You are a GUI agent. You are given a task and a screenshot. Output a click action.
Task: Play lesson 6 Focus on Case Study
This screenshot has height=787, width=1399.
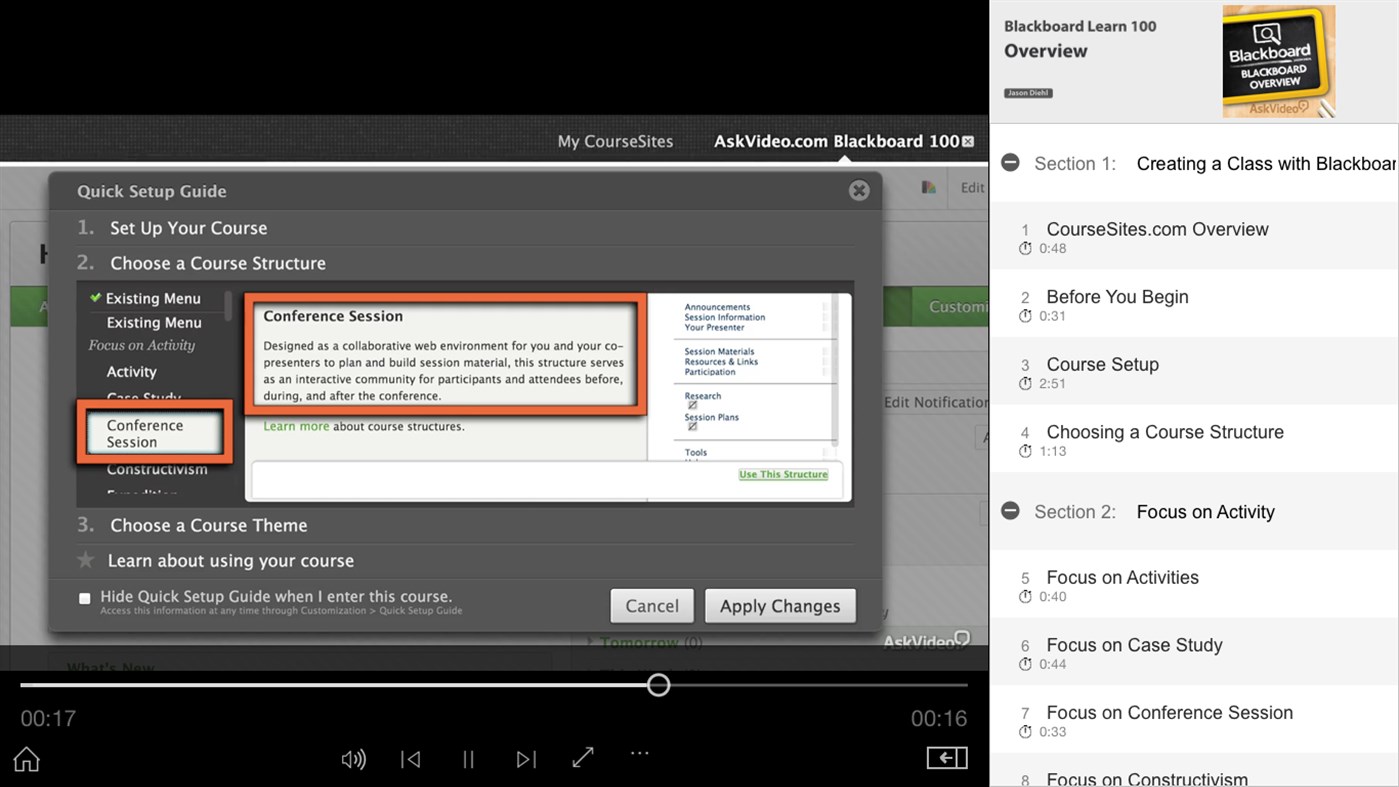(1194, 653)
